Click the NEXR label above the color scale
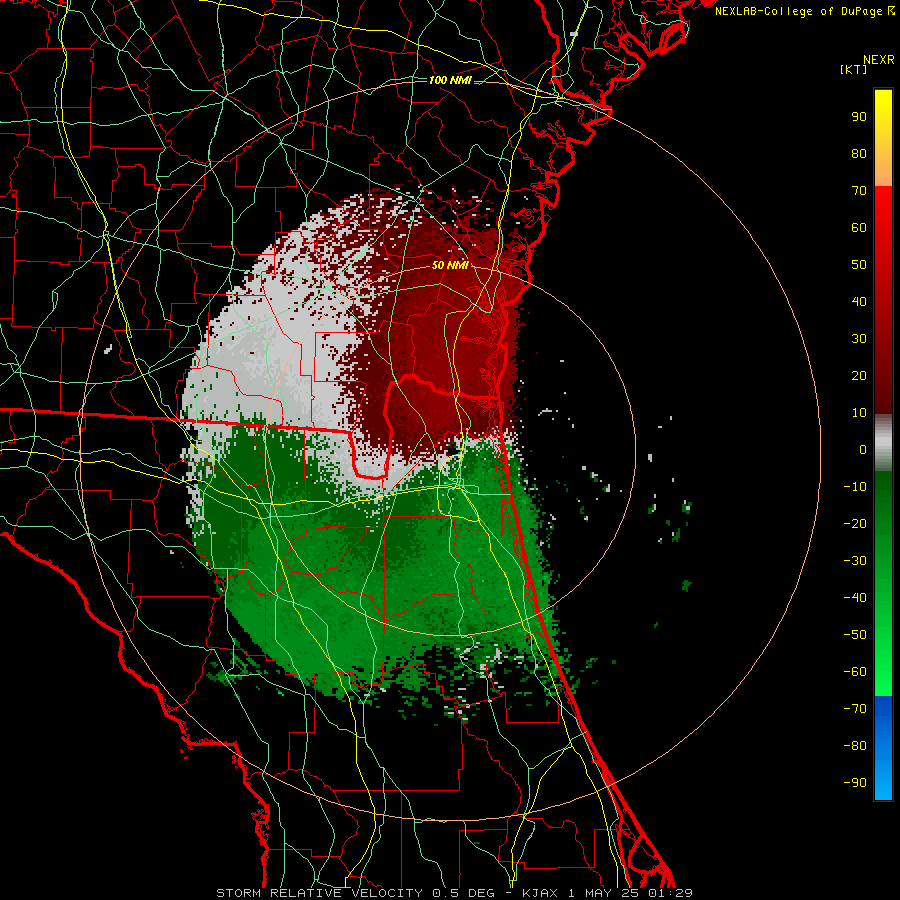This screenshot has height=900, width=900. pyautogui.click(x=879, y=59)
